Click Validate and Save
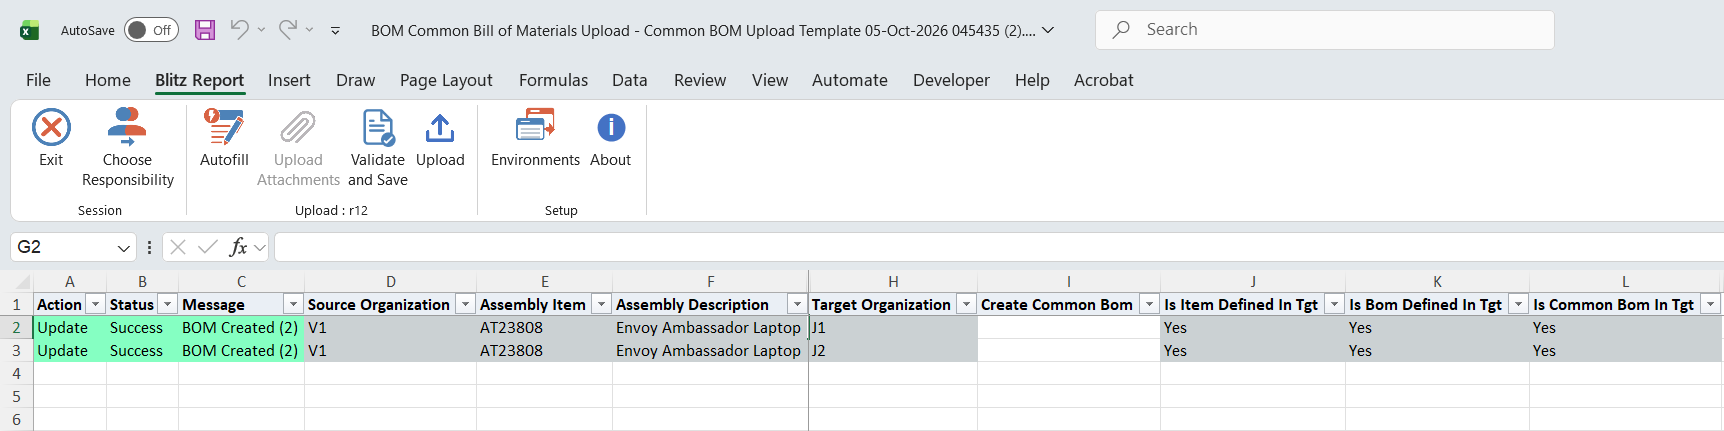 tap(378, 147)
